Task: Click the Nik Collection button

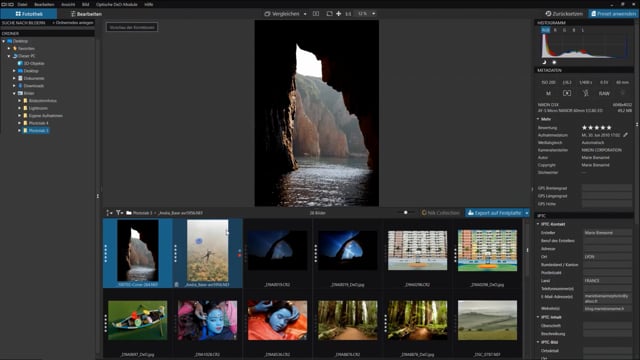Action: [440, 213]
